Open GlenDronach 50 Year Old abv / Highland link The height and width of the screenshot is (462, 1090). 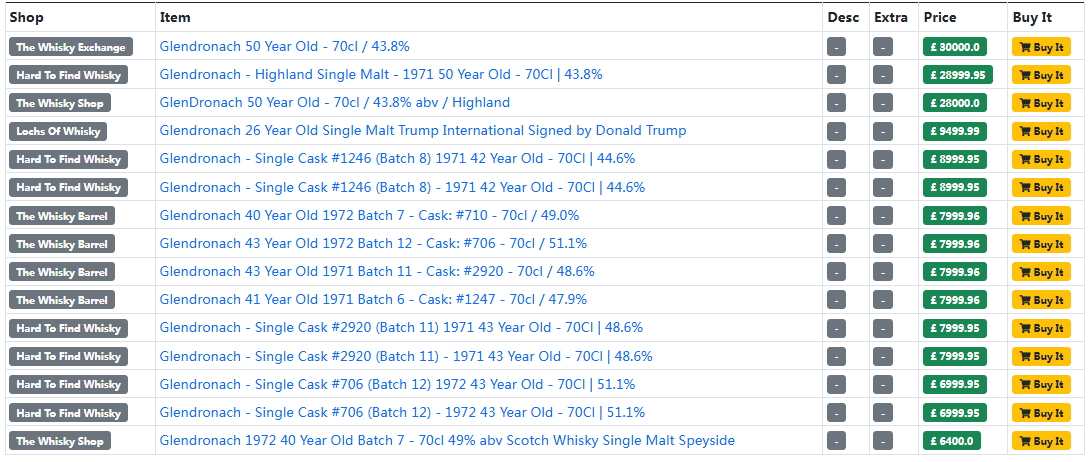click(x=334, y=102)
